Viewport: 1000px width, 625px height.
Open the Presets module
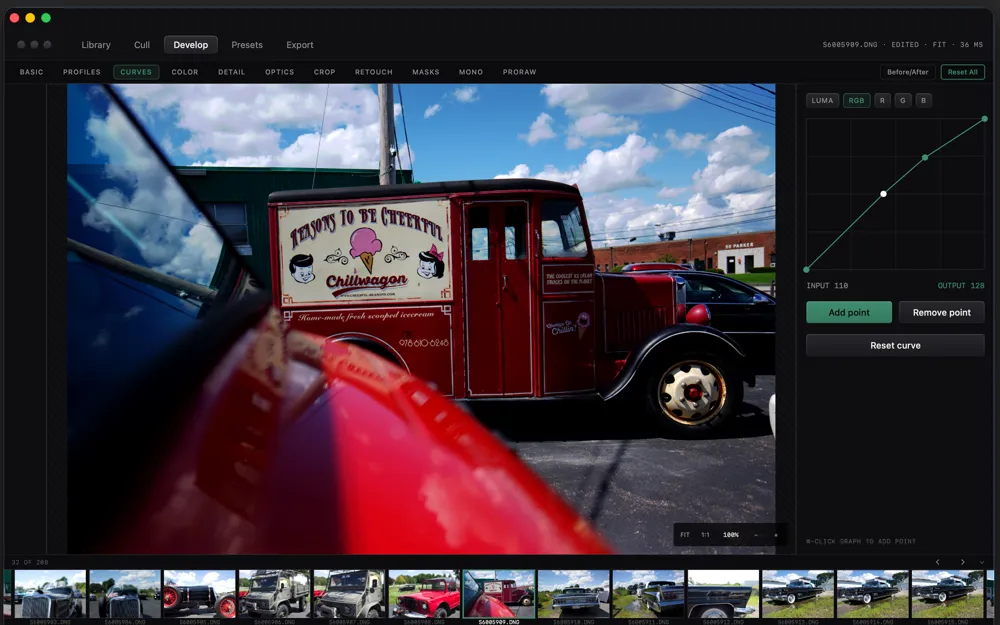click(247, 45)
